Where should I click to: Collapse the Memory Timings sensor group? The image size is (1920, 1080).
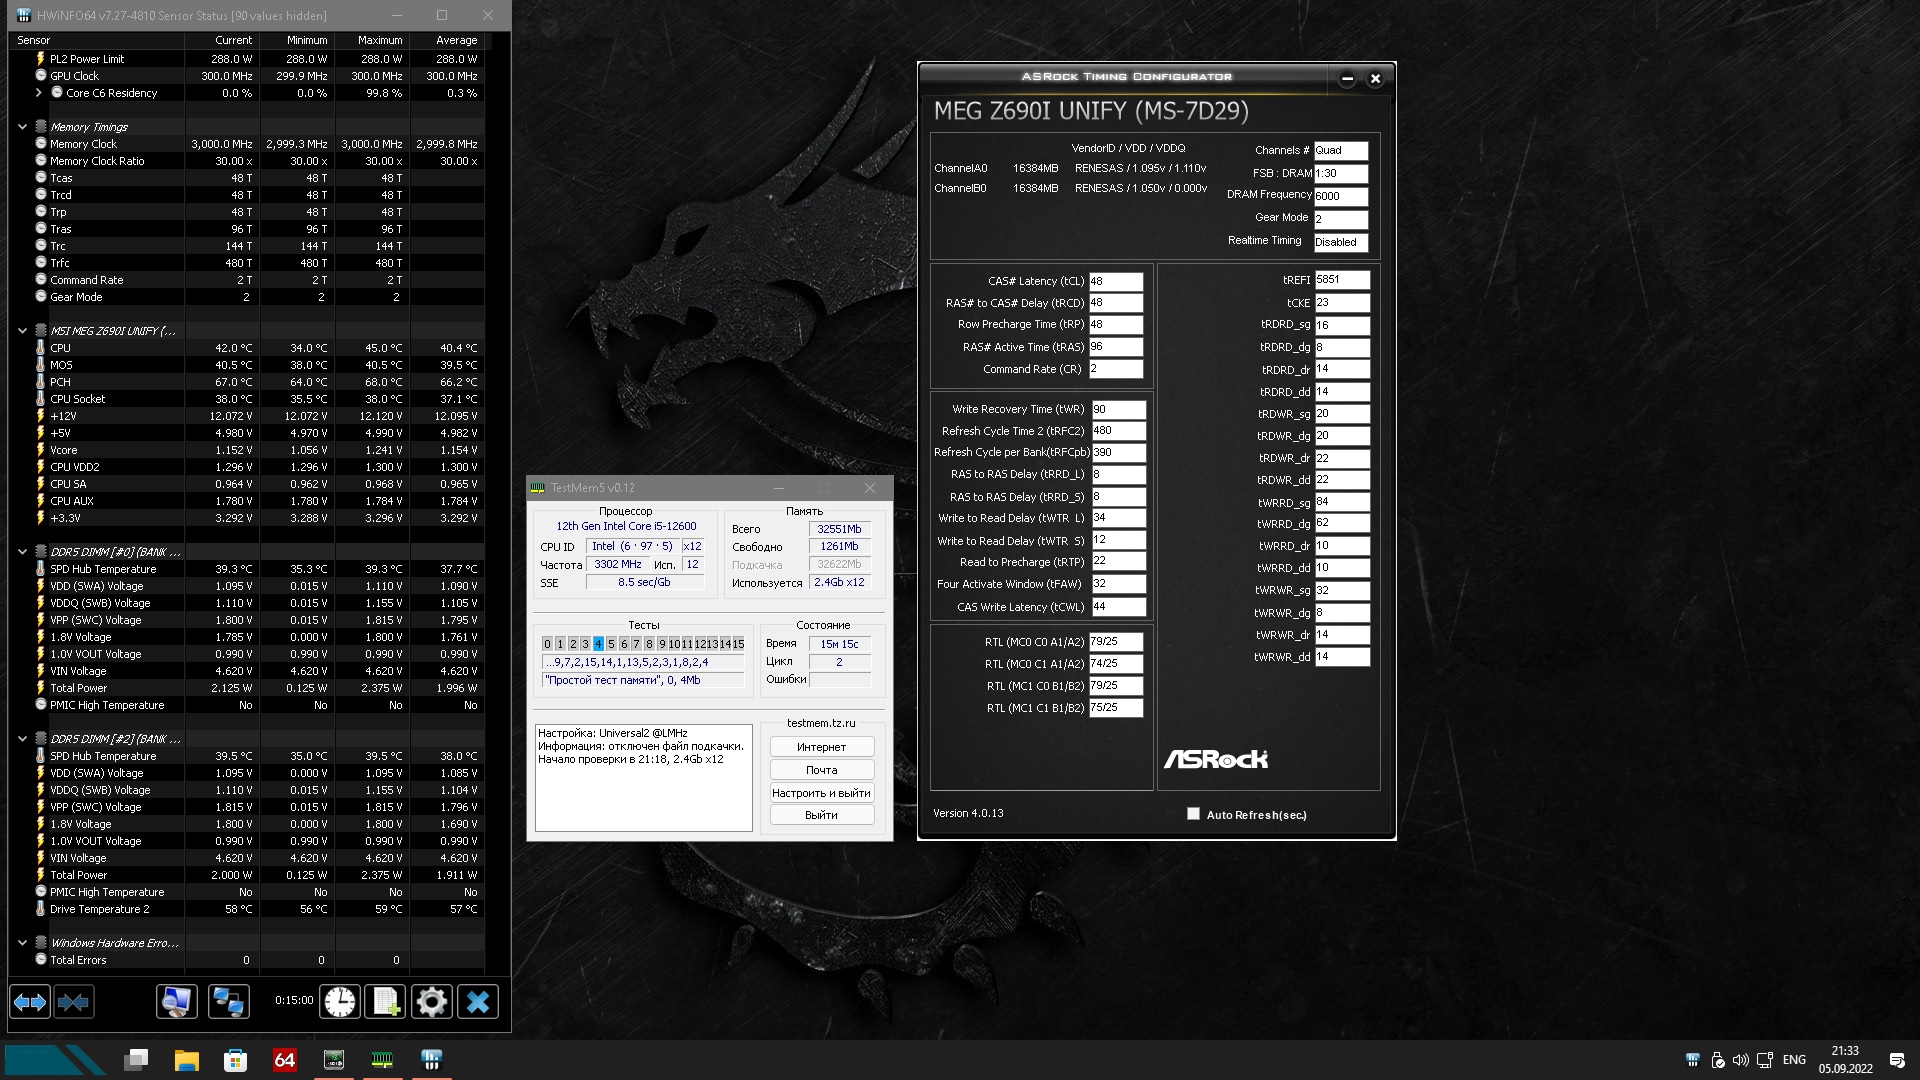(22, 127)
